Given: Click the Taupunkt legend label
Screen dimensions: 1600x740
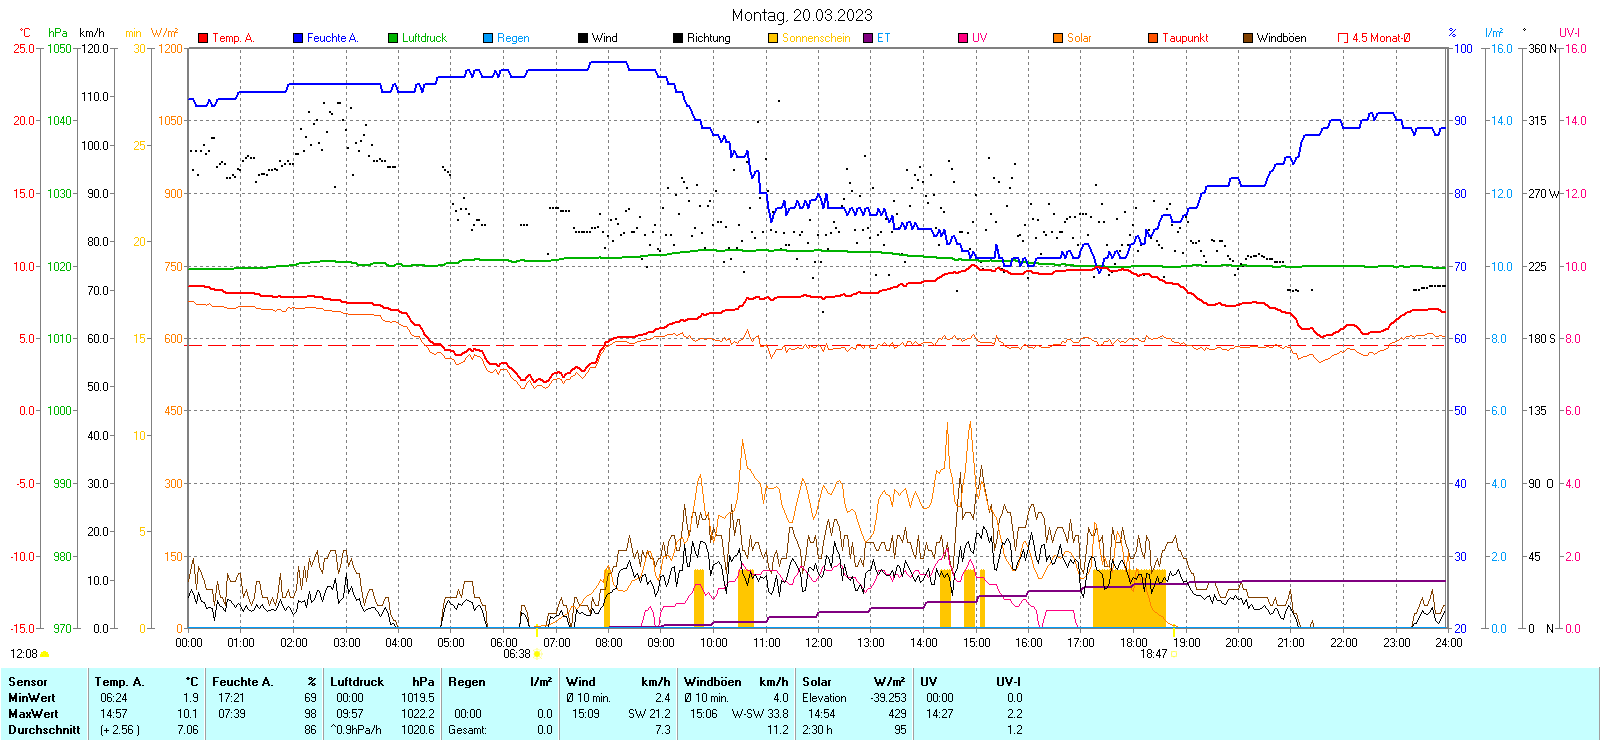Looking at the screenshot, I should click(1185, 38).
